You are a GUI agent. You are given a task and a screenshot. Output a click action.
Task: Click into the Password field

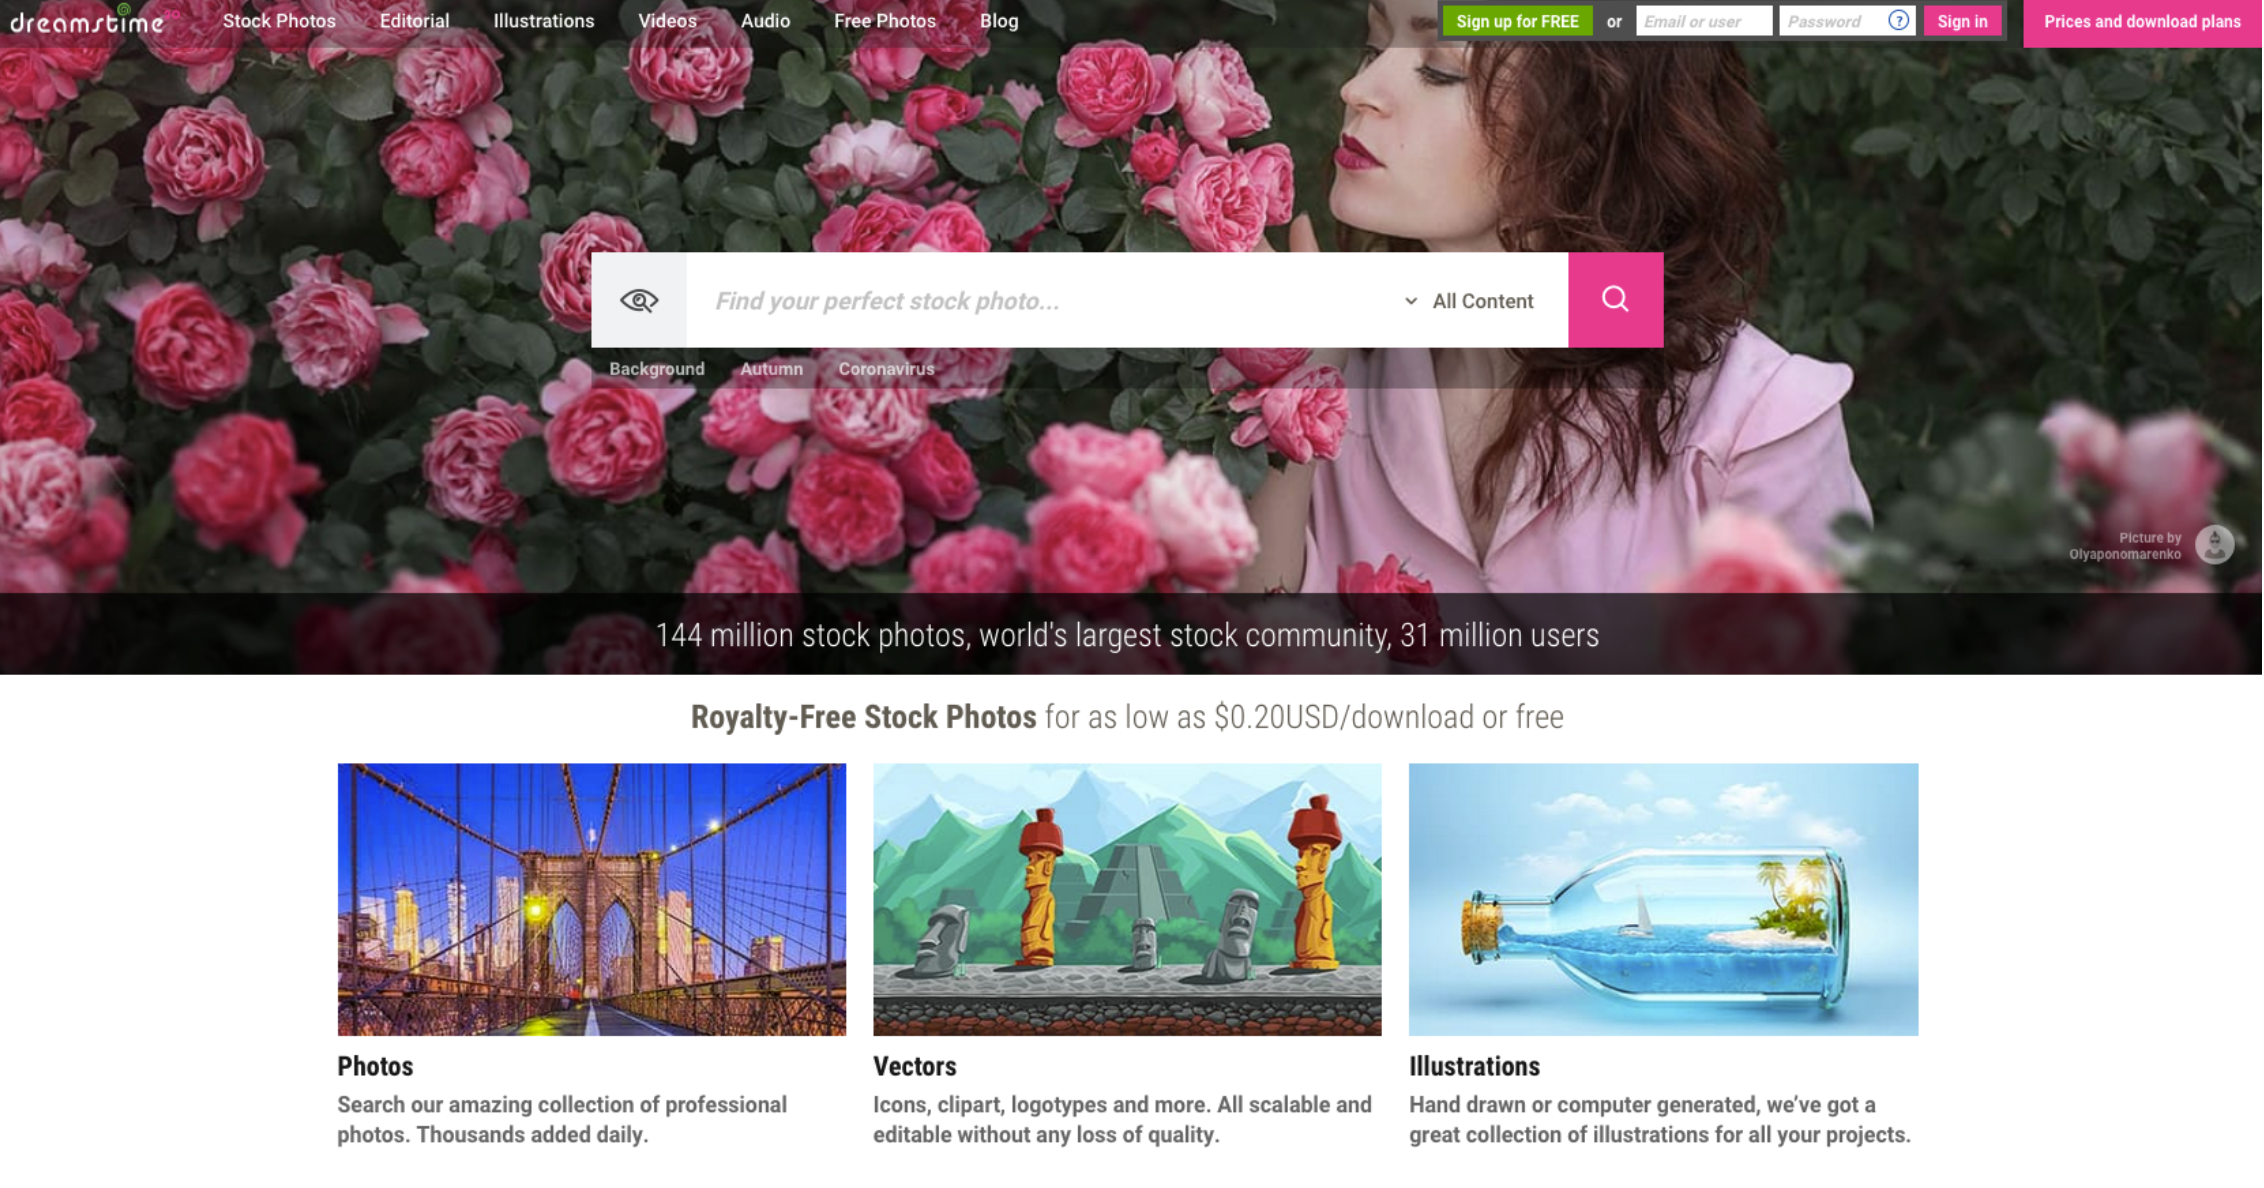point(1832,21)
